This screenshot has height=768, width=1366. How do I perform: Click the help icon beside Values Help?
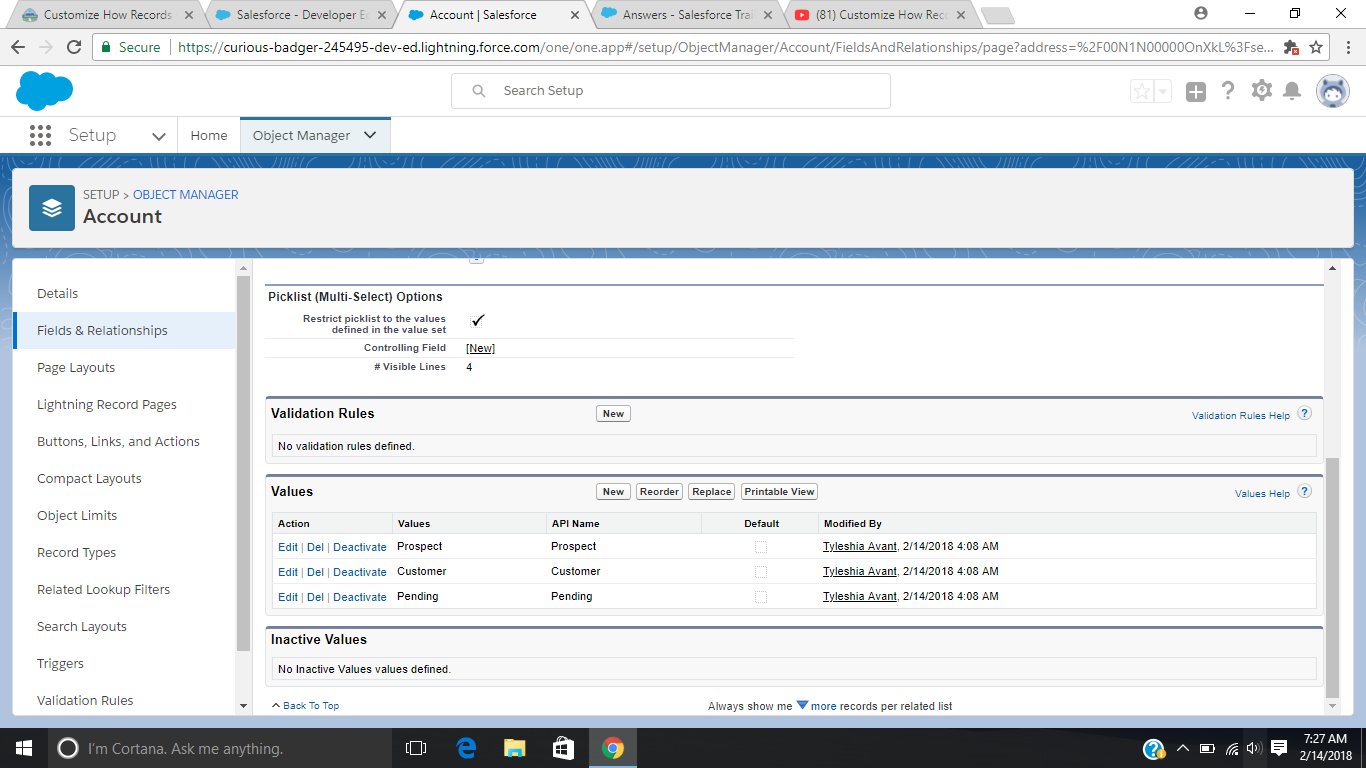1304,491
